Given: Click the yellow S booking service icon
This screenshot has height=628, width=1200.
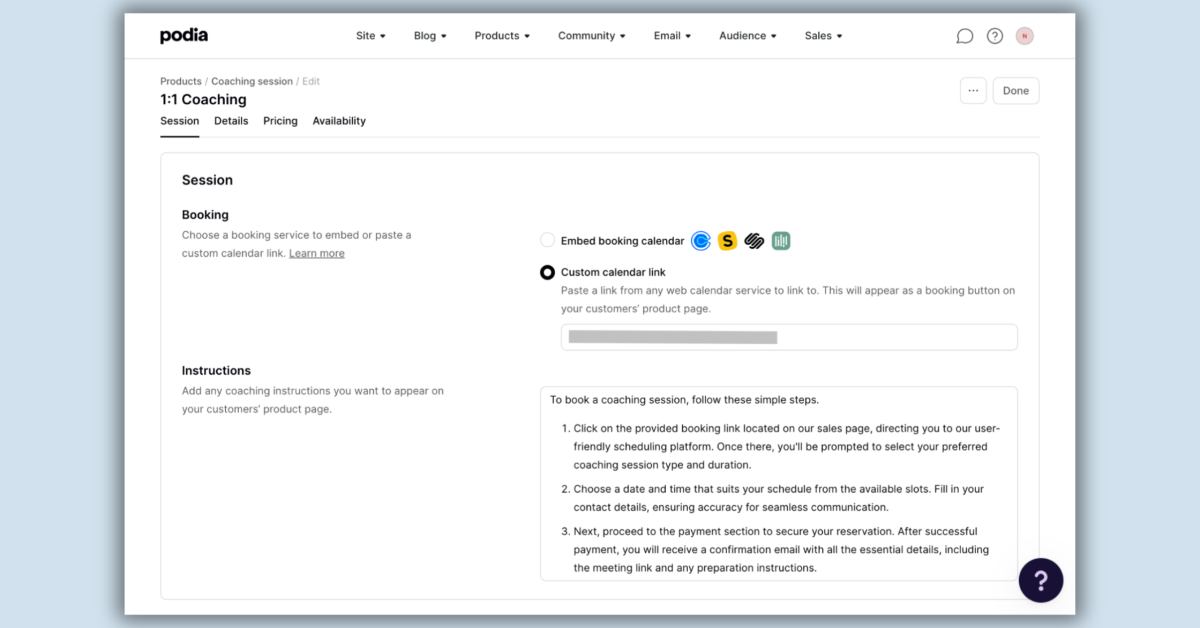Looking at the screenshot, I should coord(728,241).
